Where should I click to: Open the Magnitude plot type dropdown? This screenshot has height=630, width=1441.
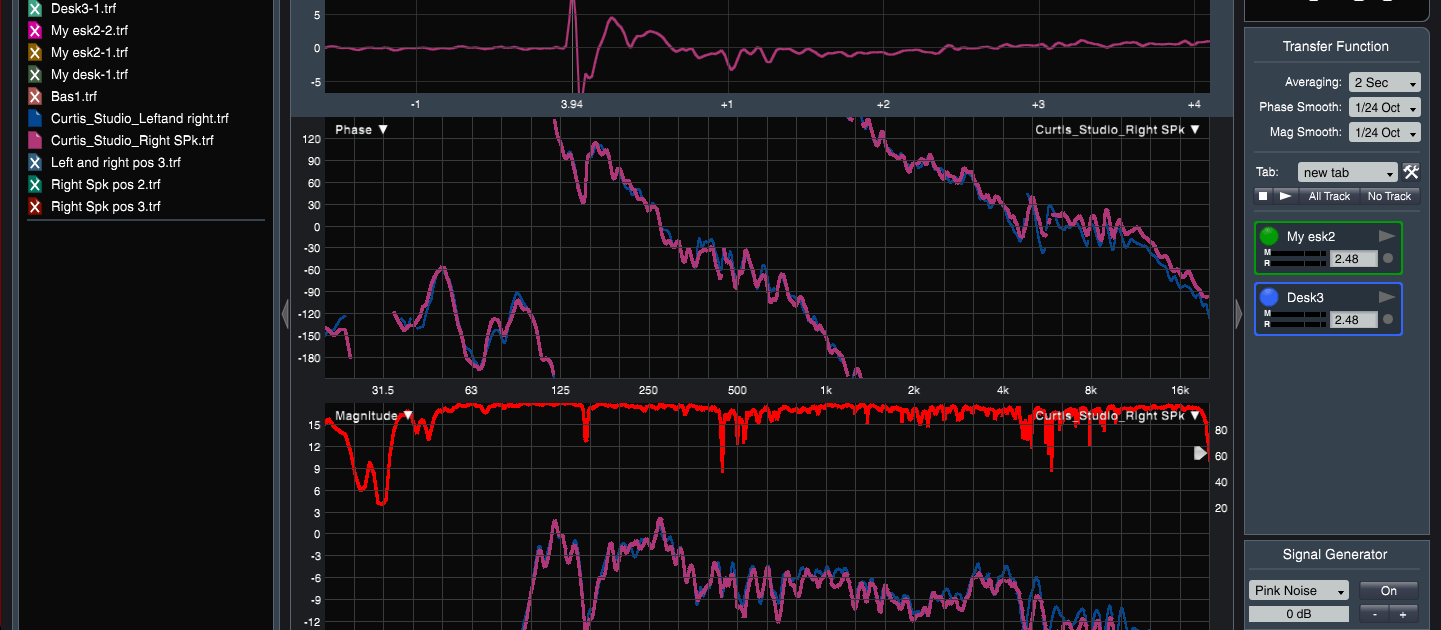pos(374,415)
